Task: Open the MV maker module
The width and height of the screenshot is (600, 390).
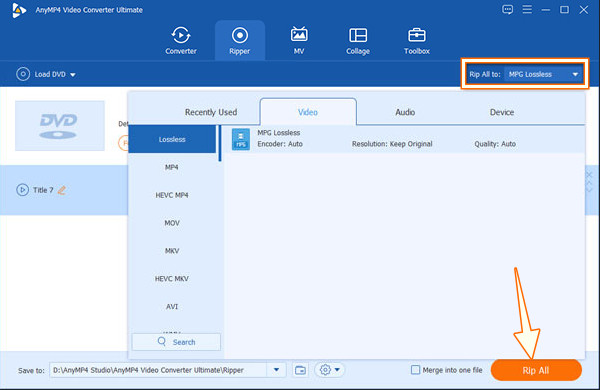Action: [299, 41]
